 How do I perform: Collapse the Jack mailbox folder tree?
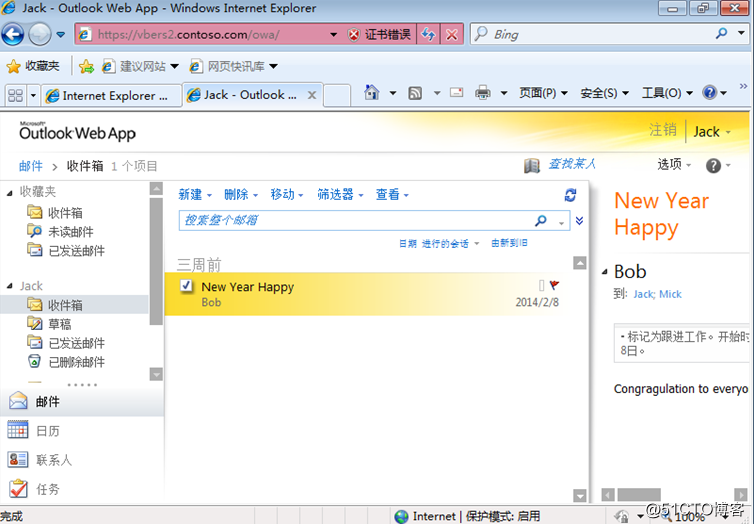coord(10,286)
